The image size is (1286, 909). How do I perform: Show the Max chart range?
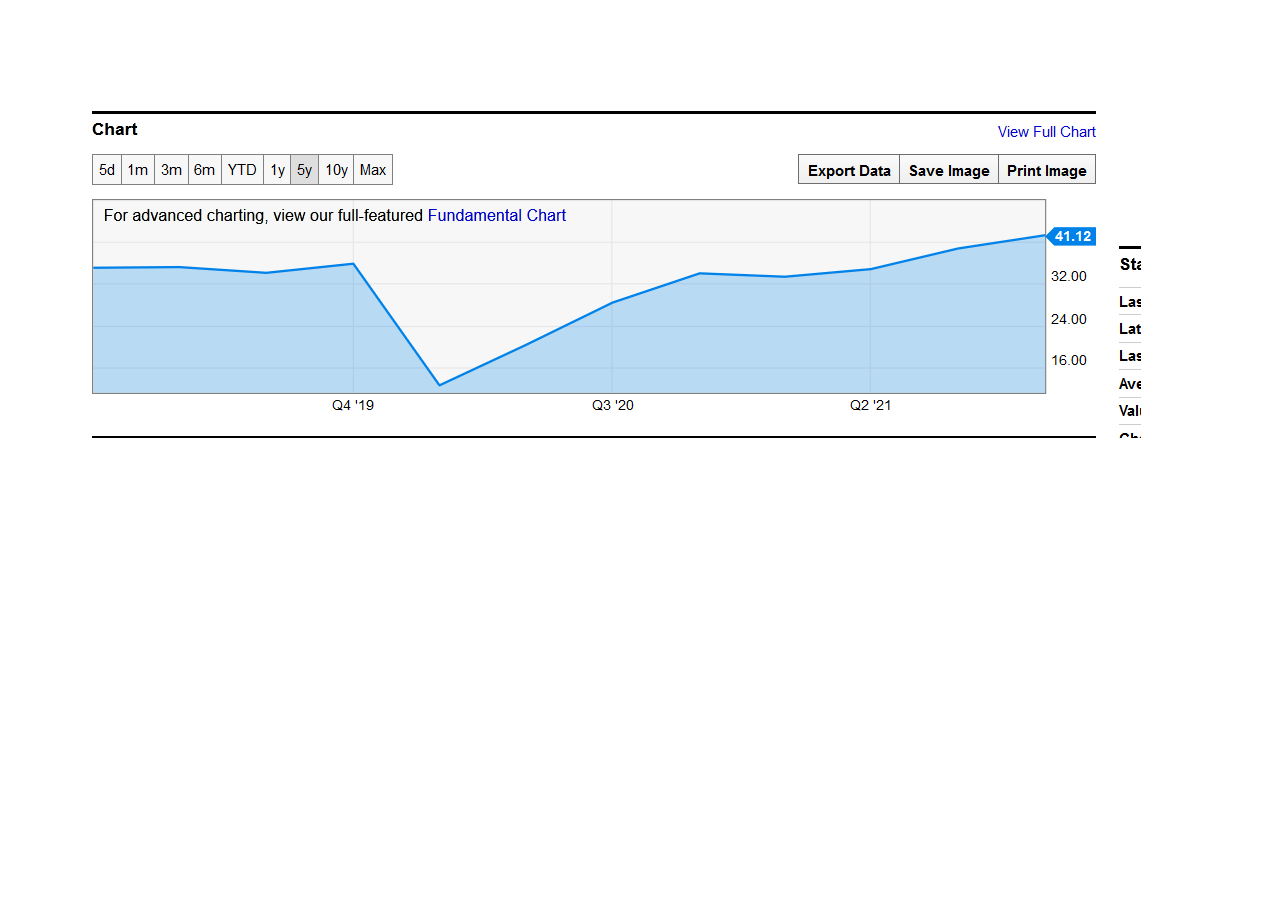373,170
